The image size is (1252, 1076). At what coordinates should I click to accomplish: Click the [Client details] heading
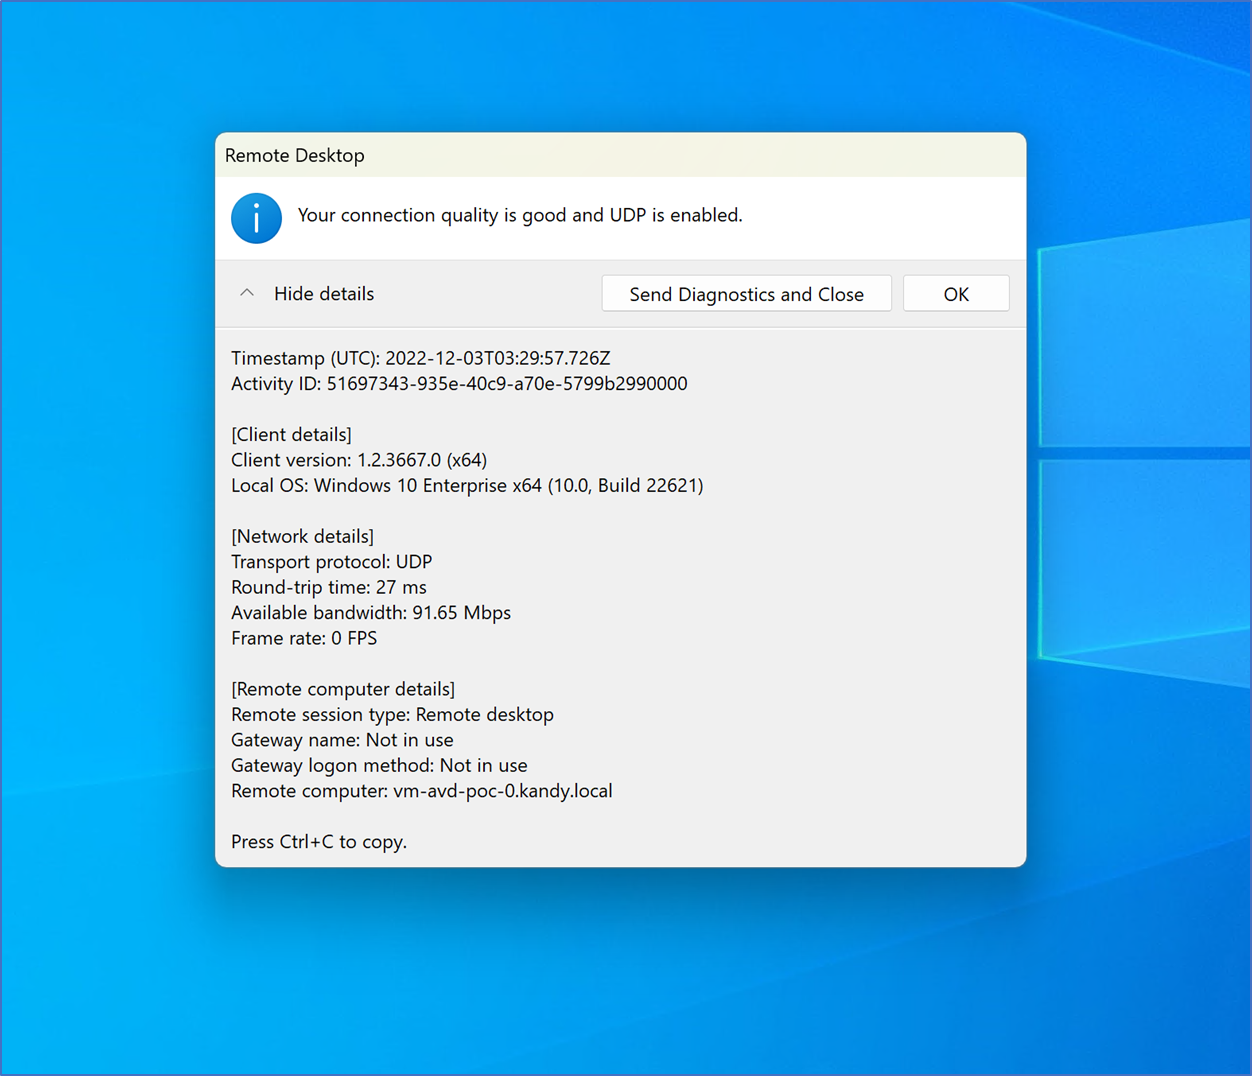291,435
